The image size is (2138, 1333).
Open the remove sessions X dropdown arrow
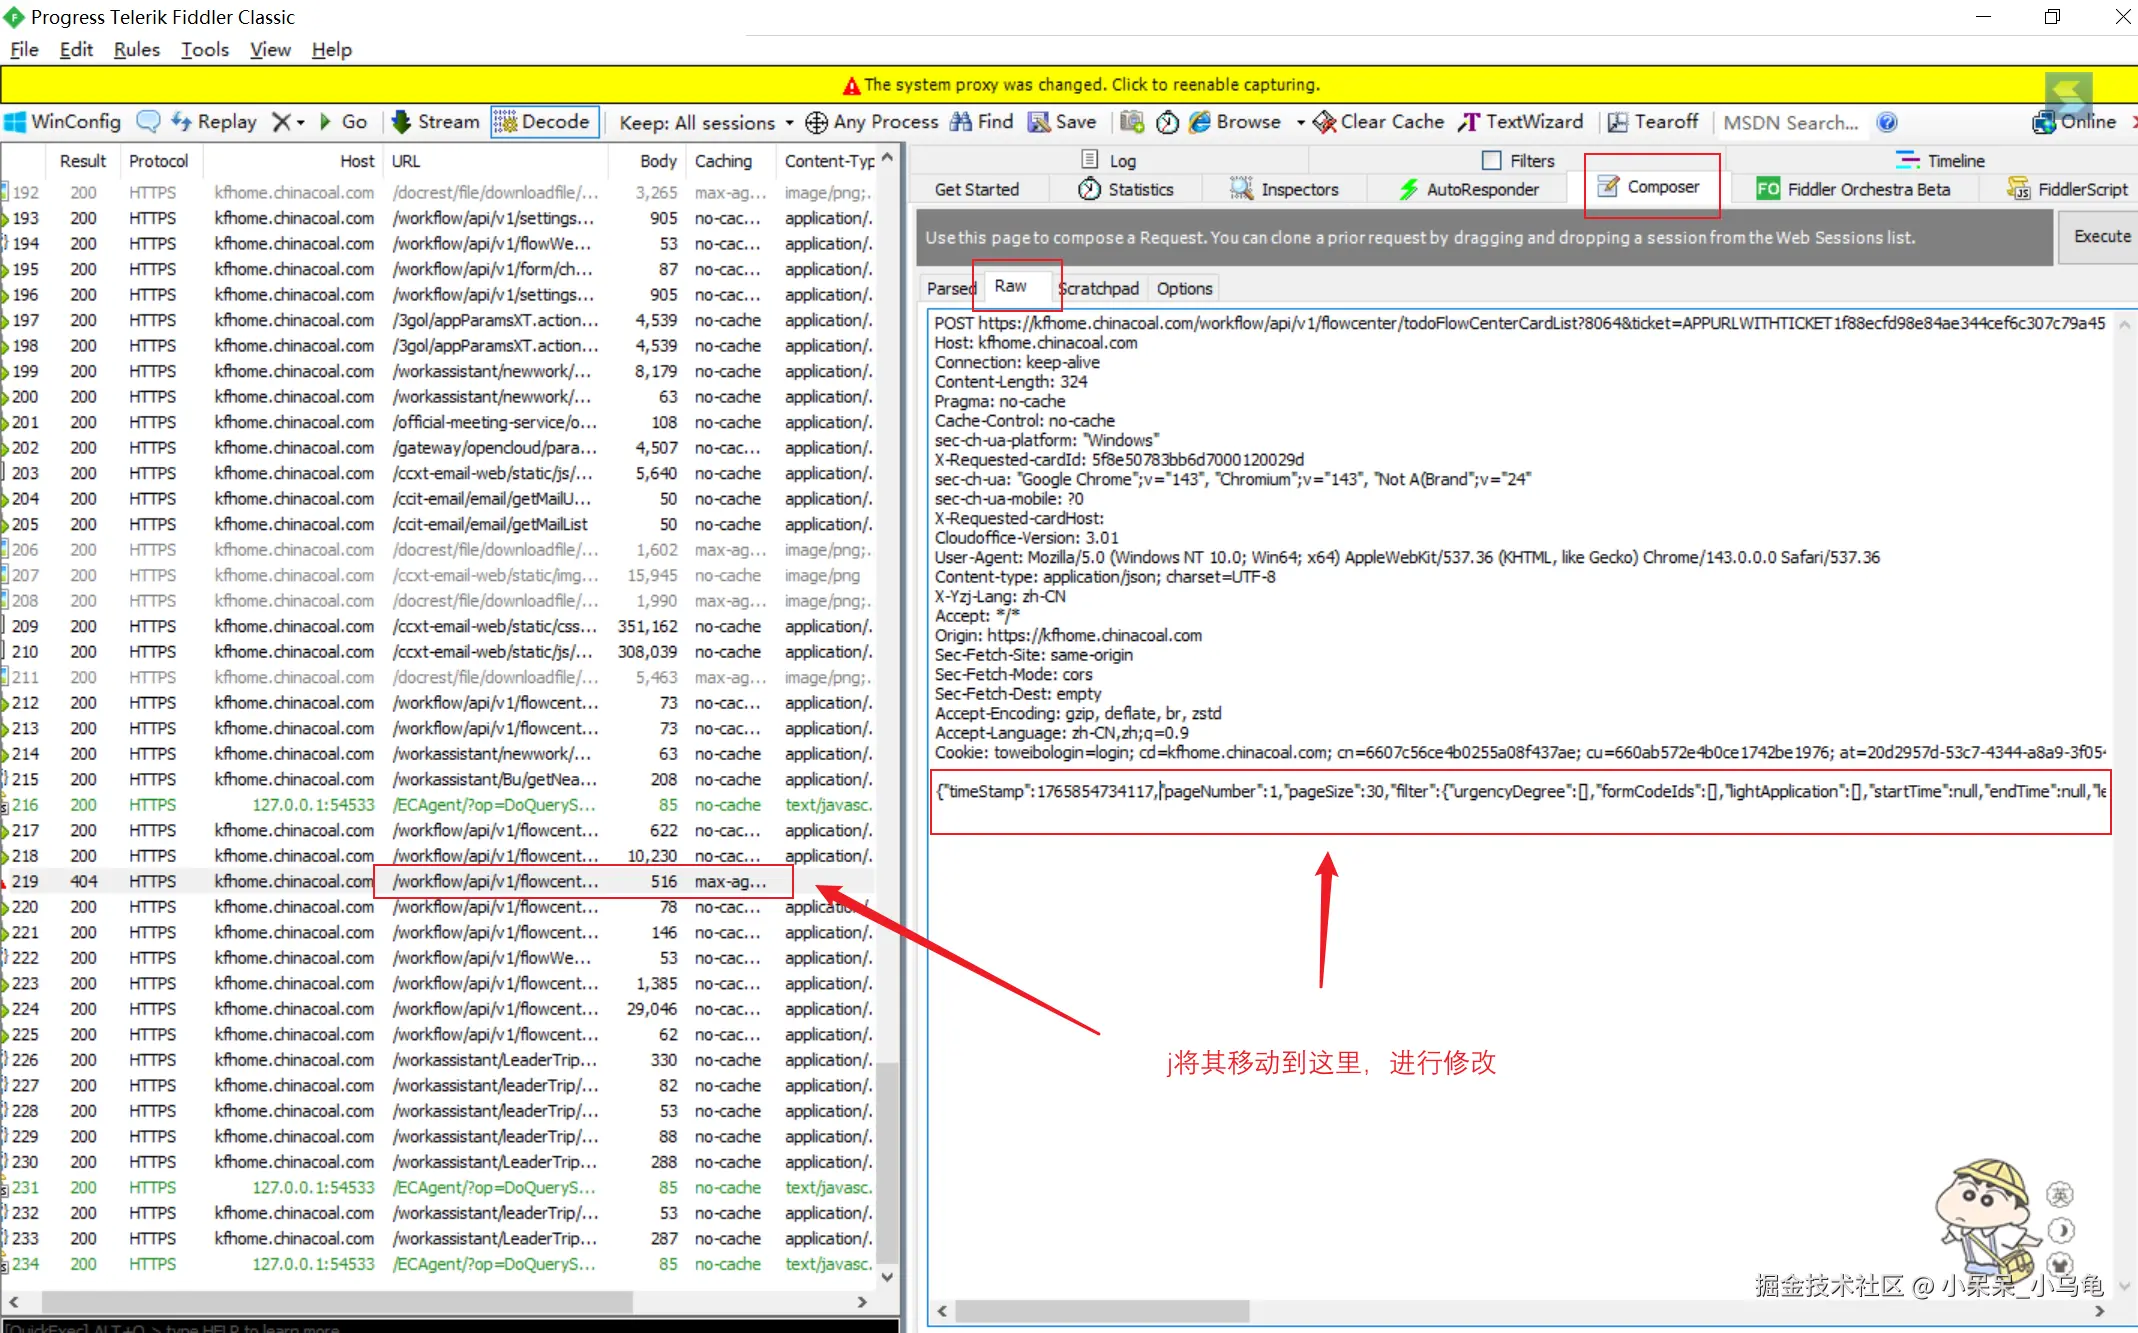tap(300, 122)
